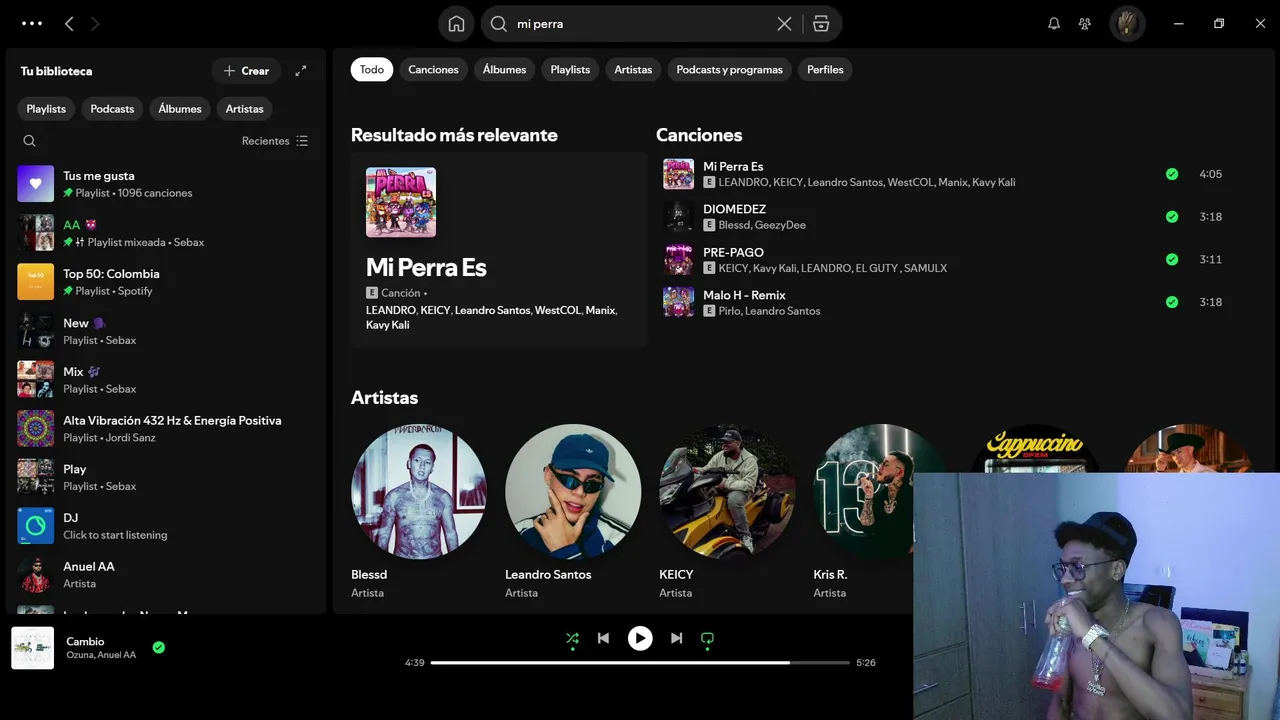Open the DJ item in library
The height and width of the screenshot is (720, 1280).
point(166,526)
